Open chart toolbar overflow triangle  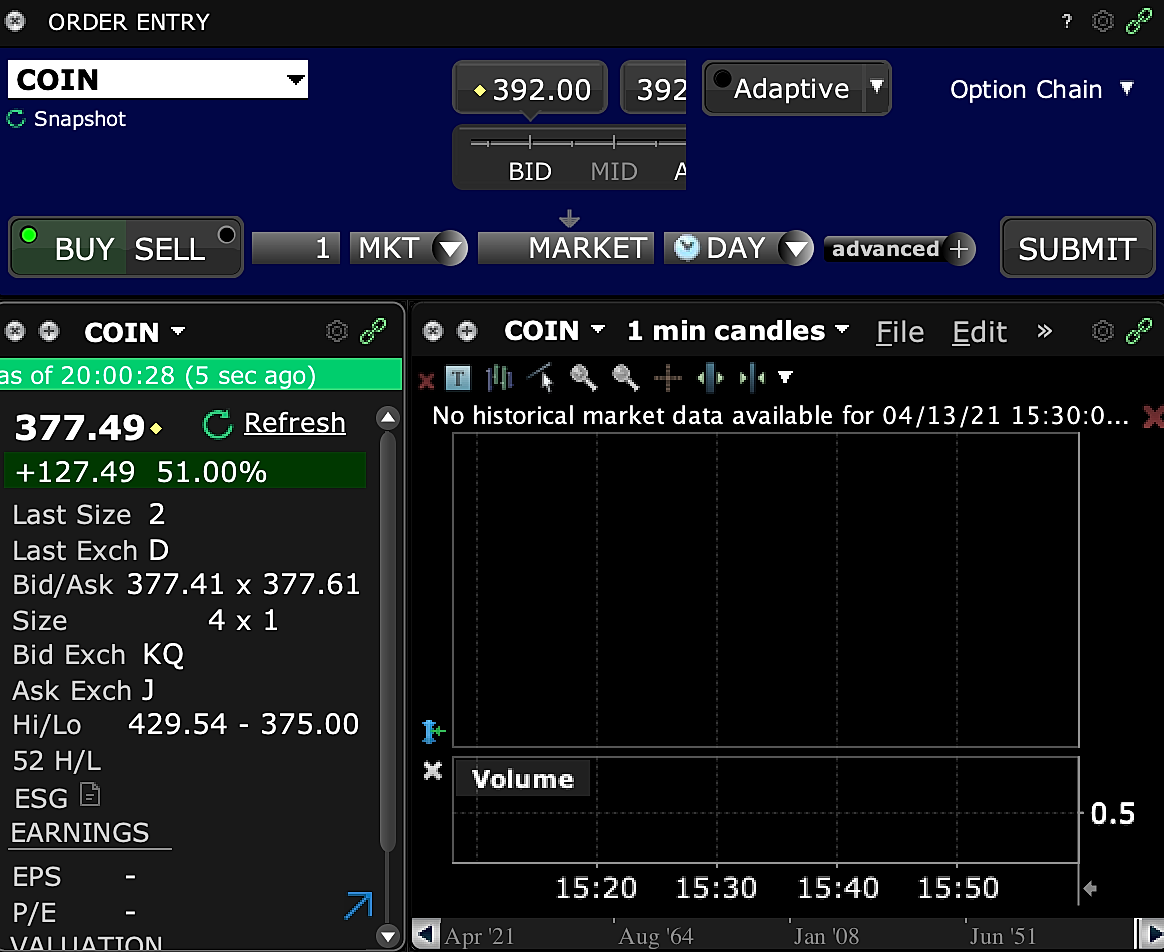coord(785,378)
